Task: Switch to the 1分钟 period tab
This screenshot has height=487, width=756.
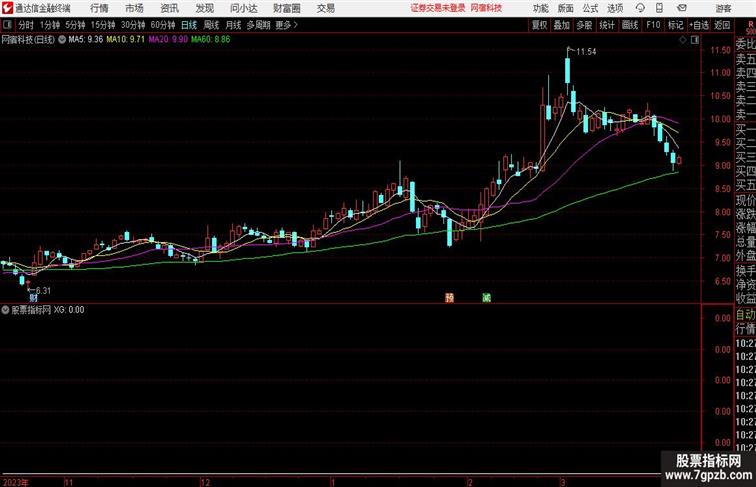Action: coord(50,25)
